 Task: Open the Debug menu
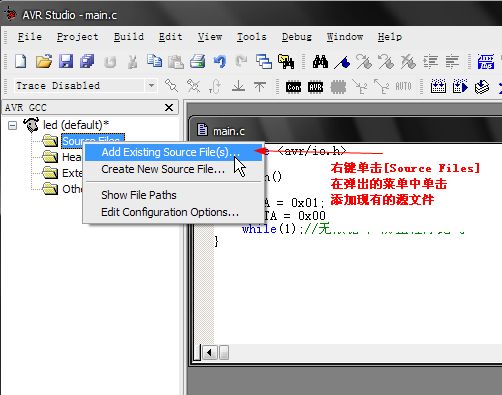click(x=297, y=37)
